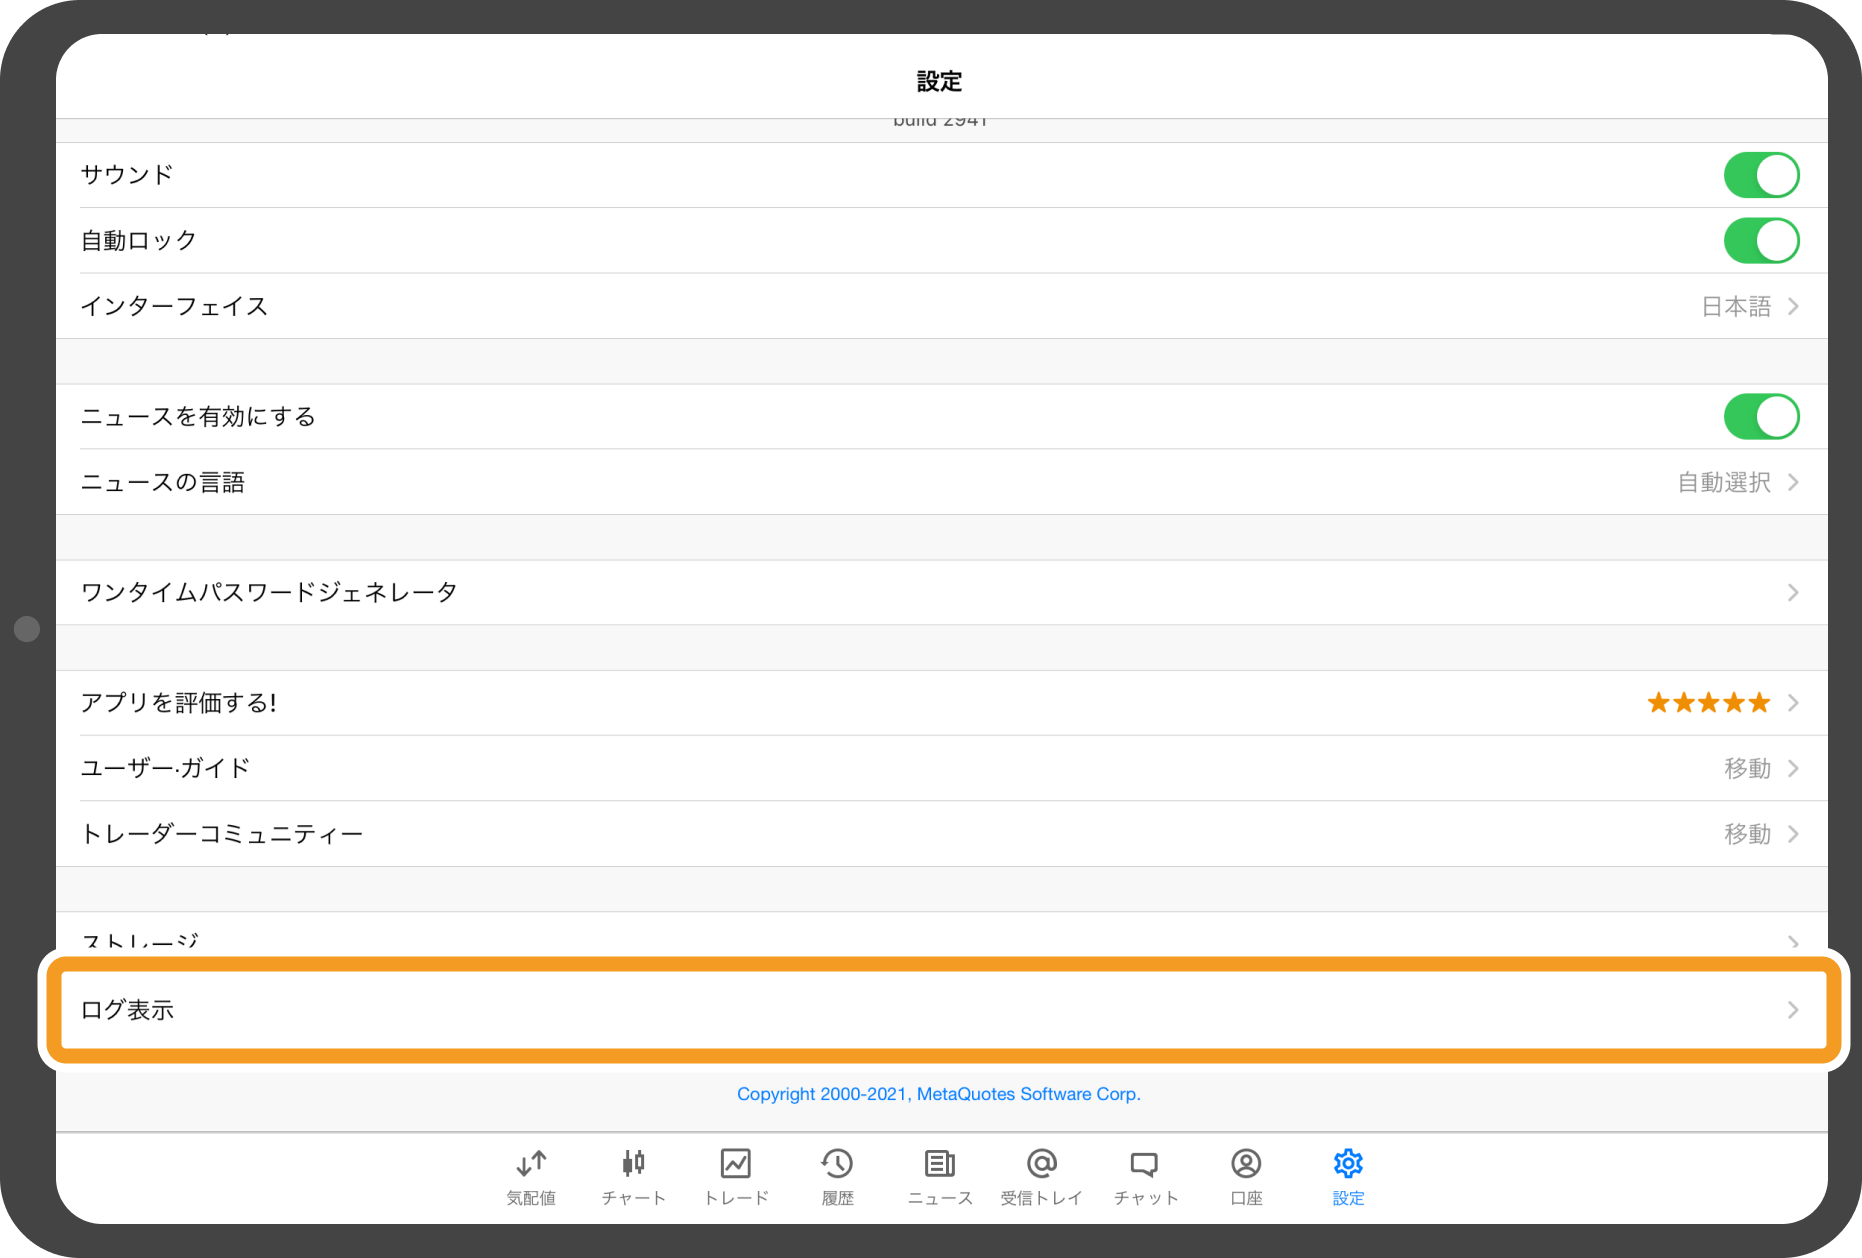Select the インターフェイス row label
The image size is (1862, 1258).
174,306
